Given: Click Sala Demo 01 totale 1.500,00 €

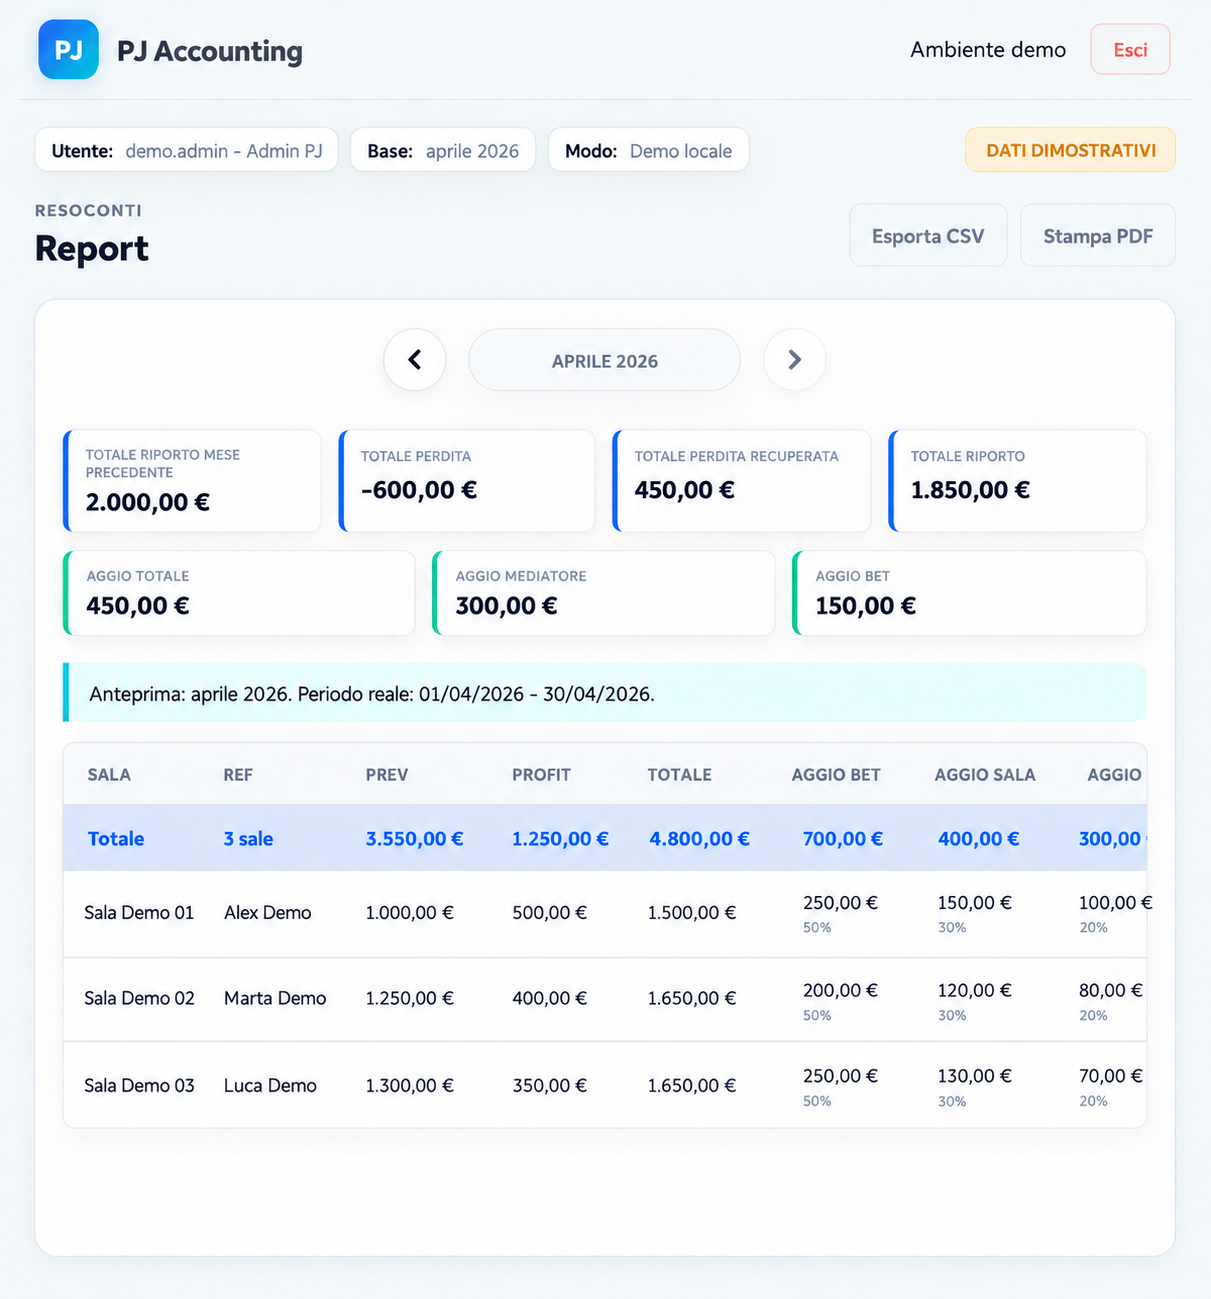Looking at the screenshot, I should [691, 912].
